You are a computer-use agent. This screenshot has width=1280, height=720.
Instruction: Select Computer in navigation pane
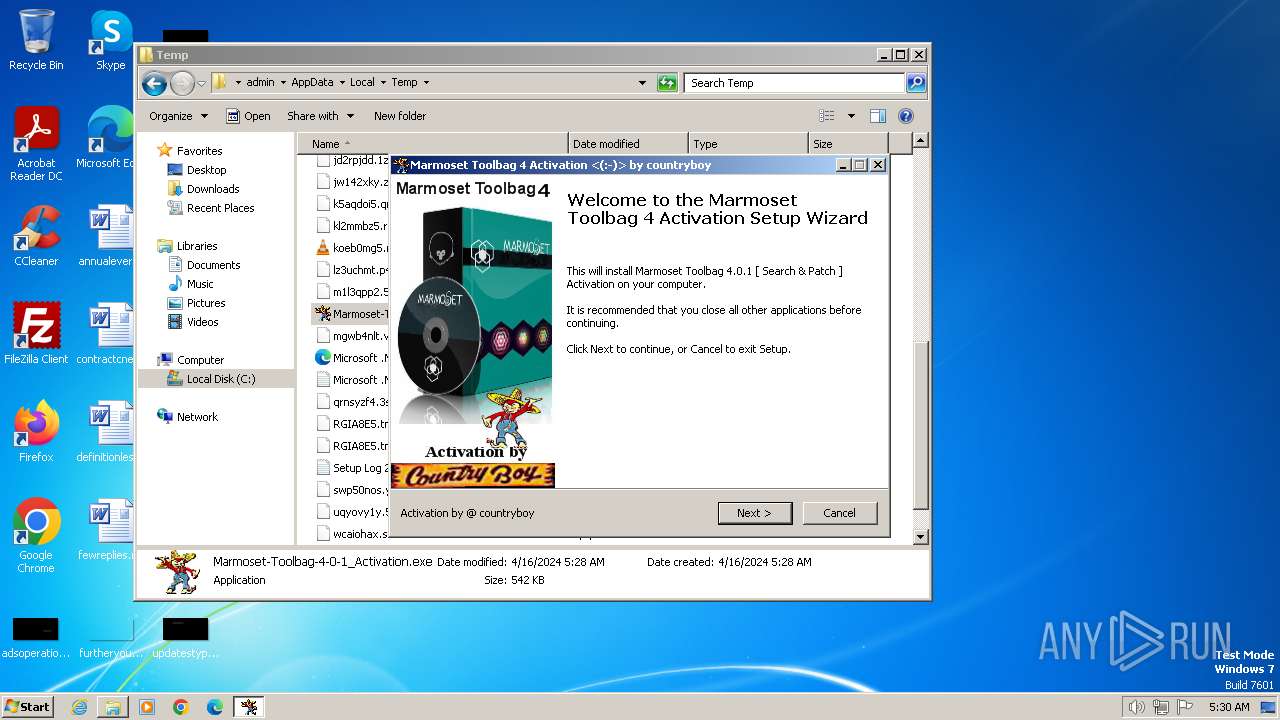pyautogui.click(x=200, y=360)
